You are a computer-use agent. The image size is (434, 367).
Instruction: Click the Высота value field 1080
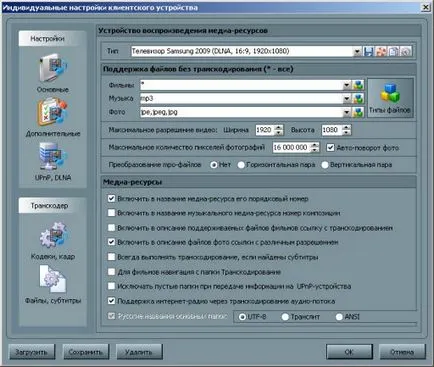pos(332,130)
